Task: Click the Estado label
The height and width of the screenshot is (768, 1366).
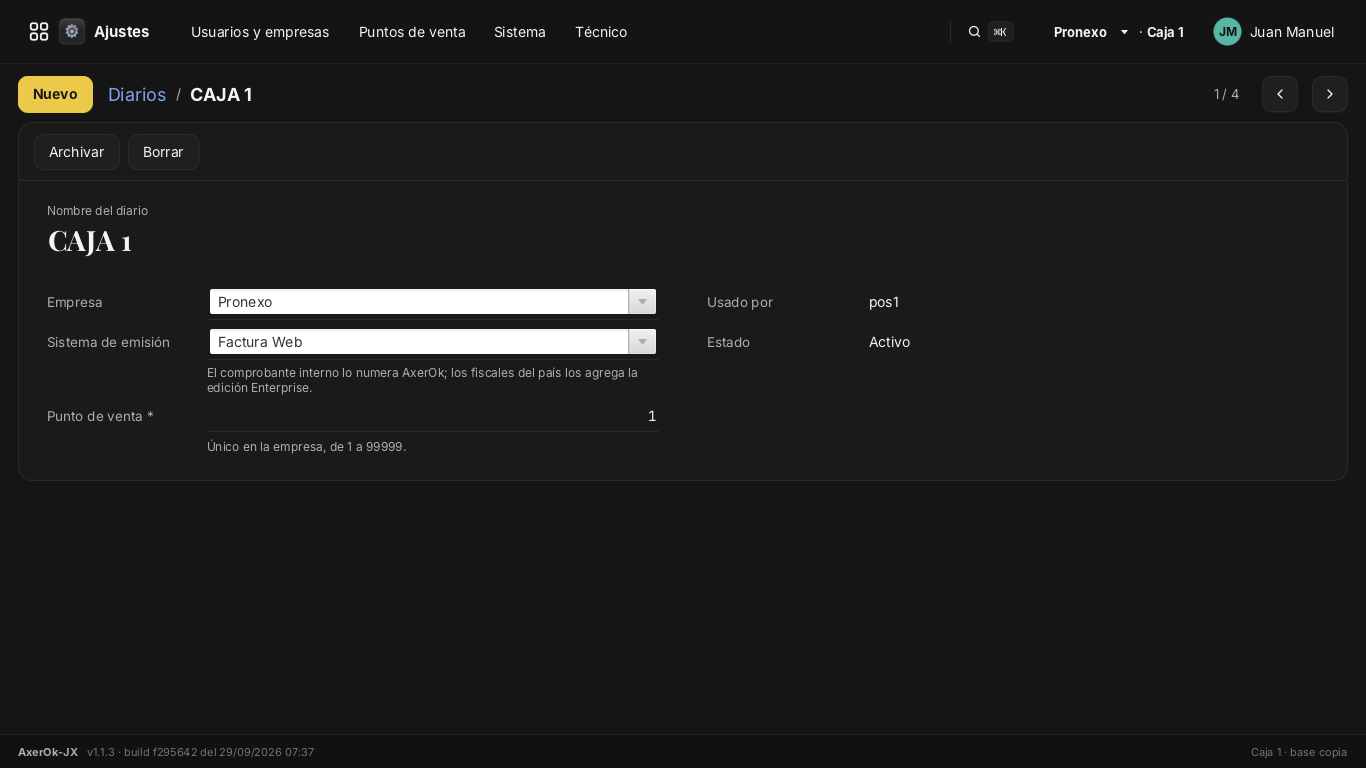Action: pyautogui.click(x=728, y=342)
